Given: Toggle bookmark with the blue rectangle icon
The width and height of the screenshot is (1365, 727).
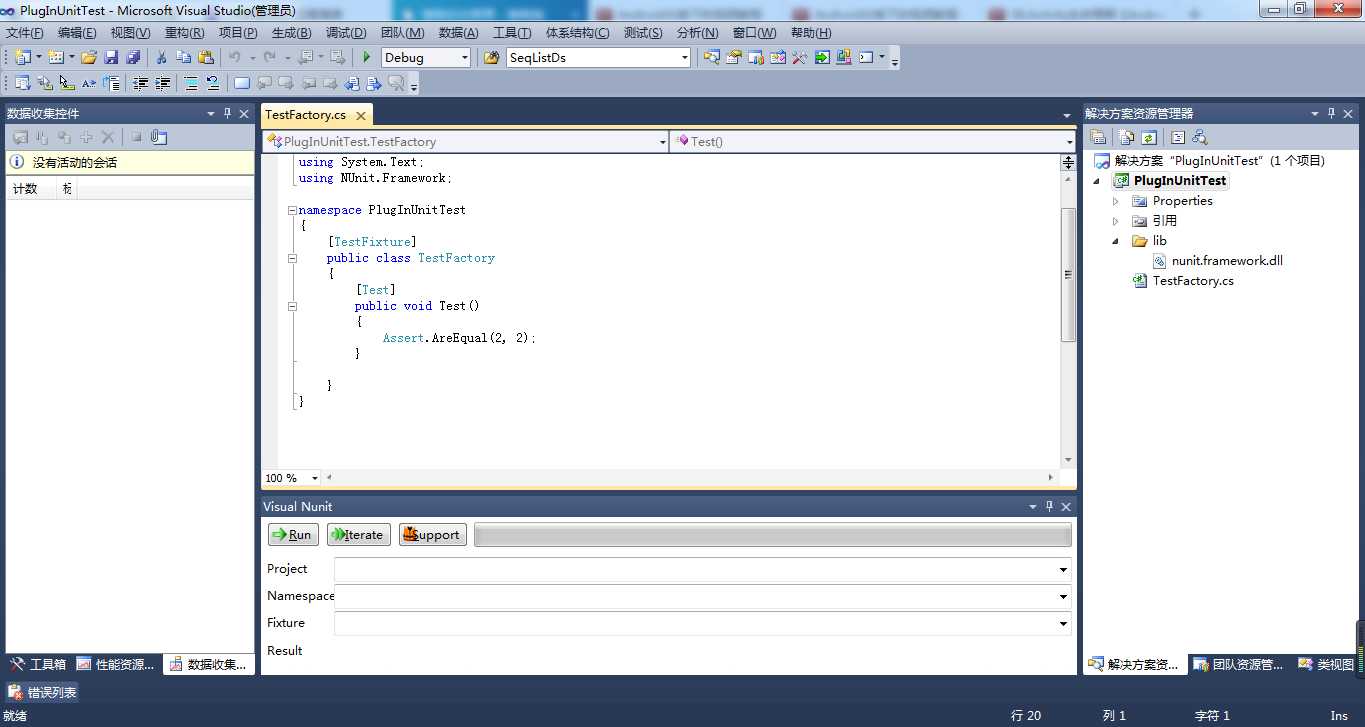Looking at the screenshot, I should 241,83.
